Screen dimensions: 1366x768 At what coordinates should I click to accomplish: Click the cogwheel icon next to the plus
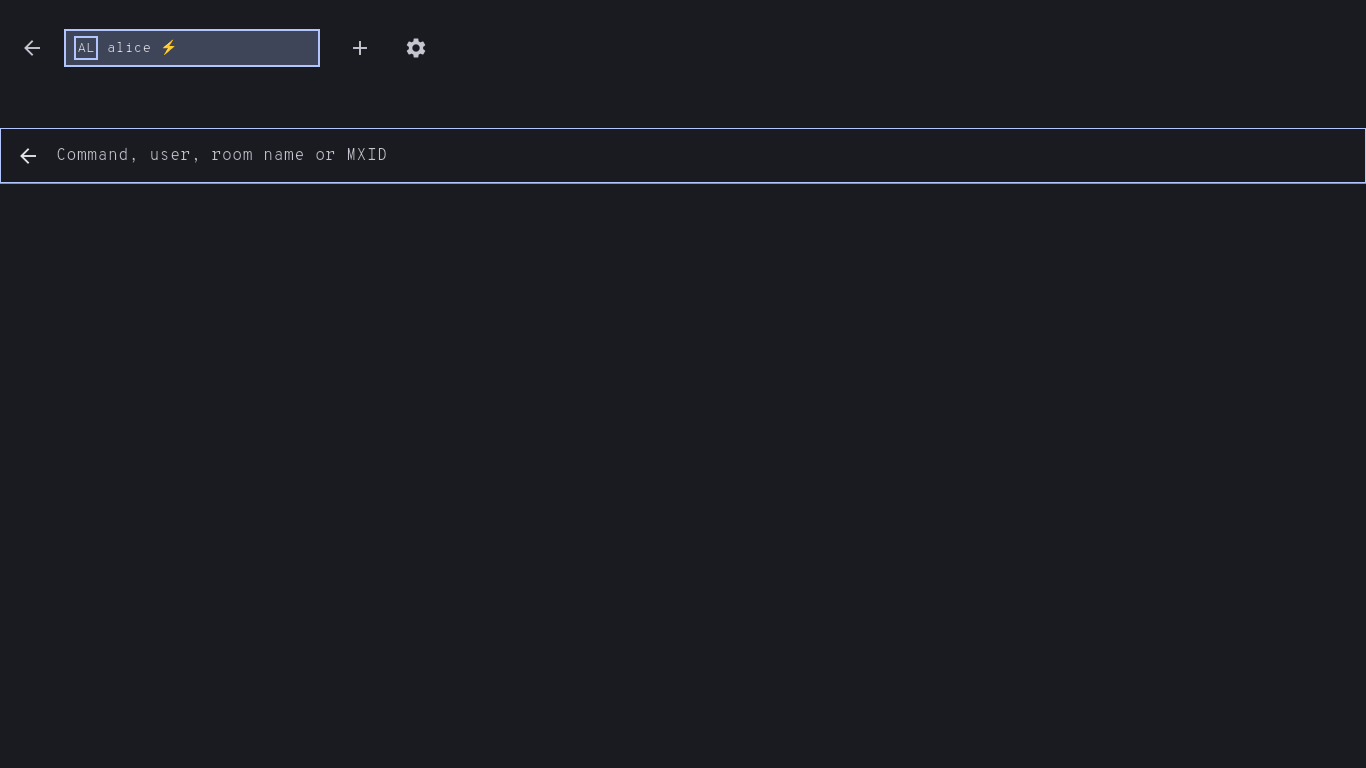tap(416, 48)
